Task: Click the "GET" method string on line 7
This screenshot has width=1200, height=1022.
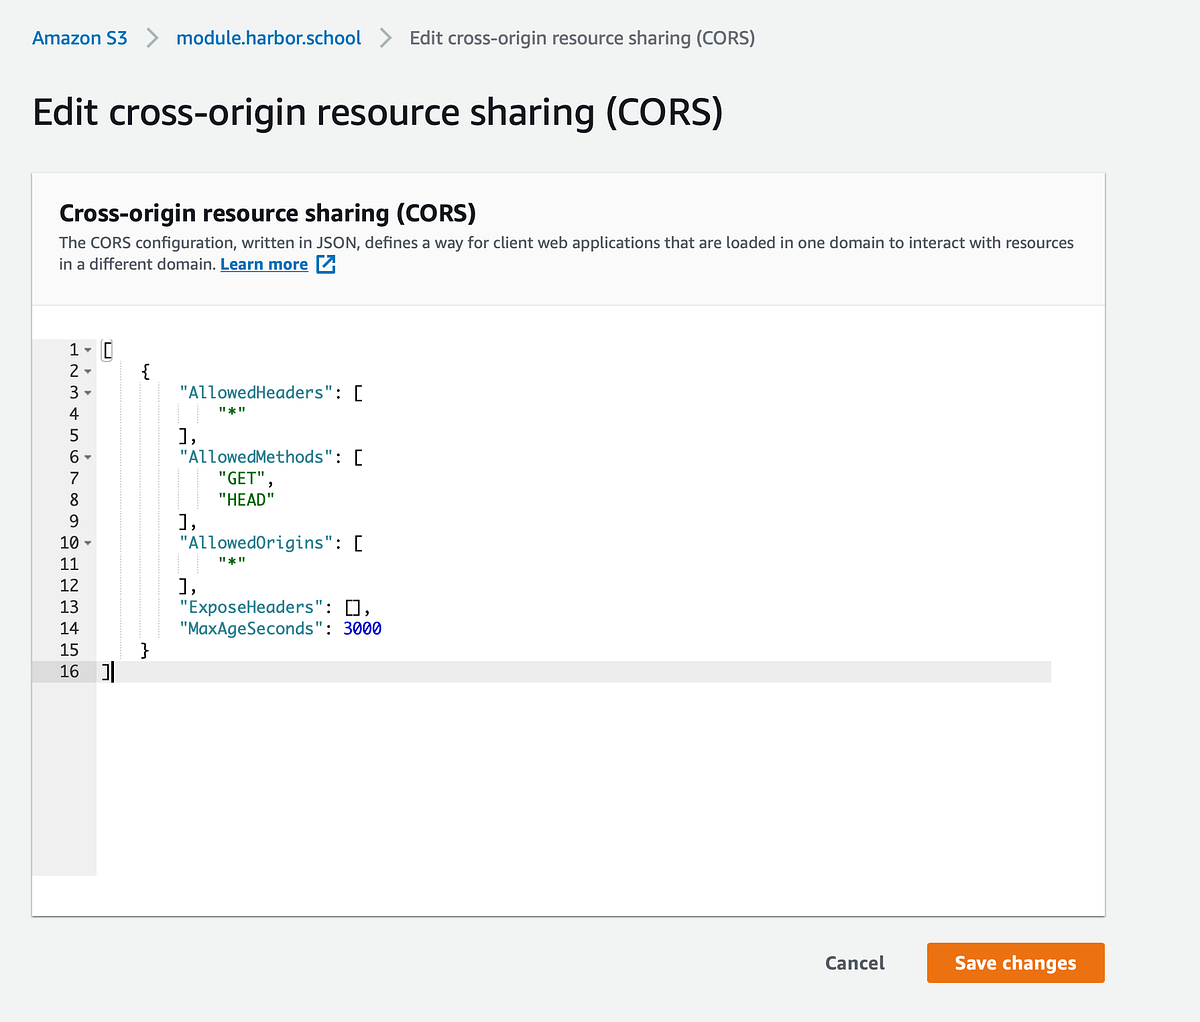Action: click(243, 478)
